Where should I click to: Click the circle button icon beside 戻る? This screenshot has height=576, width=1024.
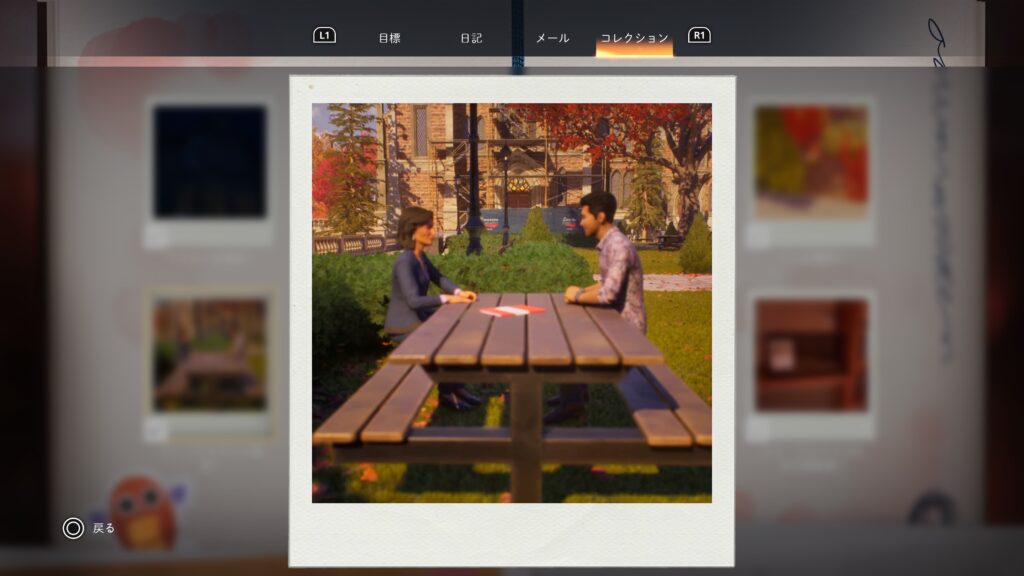point(73,528)
